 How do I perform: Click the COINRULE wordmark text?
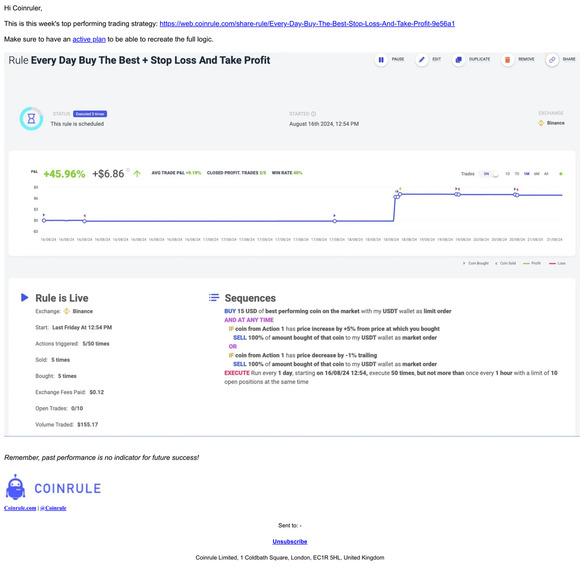pyautogui.click(x=68, y=488)
